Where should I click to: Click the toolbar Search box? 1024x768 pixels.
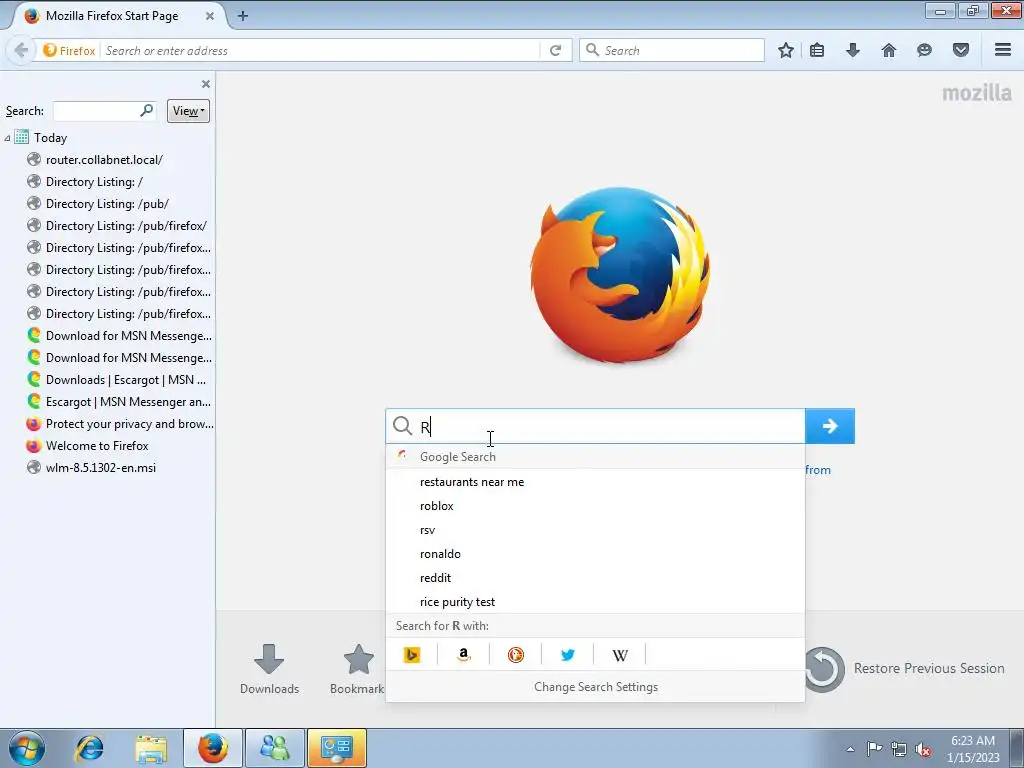(672, 50)
